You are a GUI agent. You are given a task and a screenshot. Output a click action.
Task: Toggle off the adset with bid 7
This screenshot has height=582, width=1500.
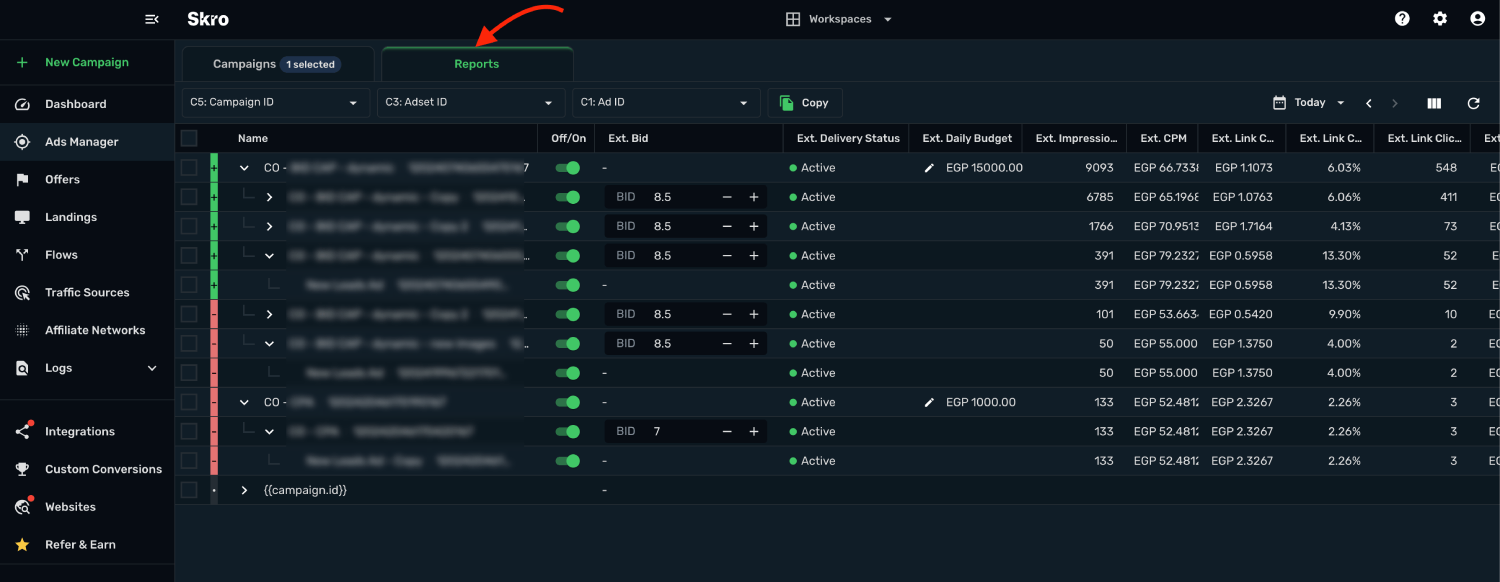[567, 431]
